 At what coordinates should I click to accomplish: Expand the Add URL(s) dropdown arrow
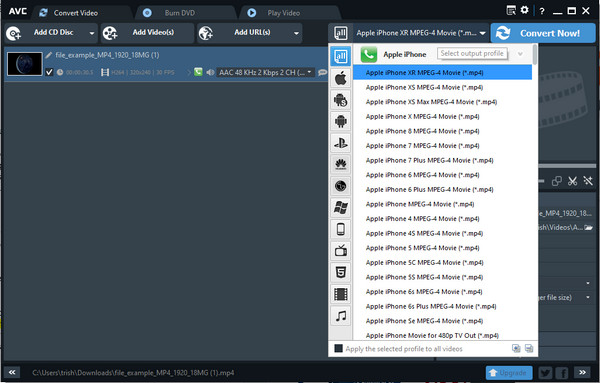296,33
